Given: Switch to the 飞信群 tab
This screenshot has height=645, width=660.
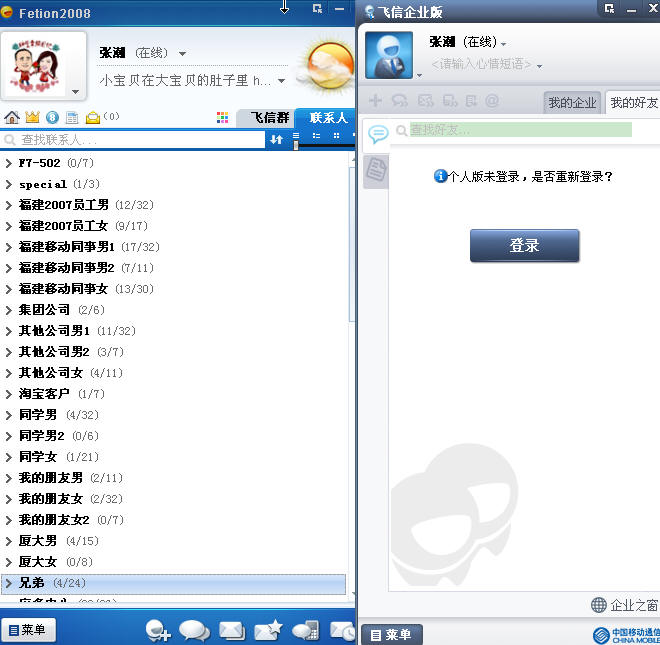Looking at the screenshot, I should 267,118.
